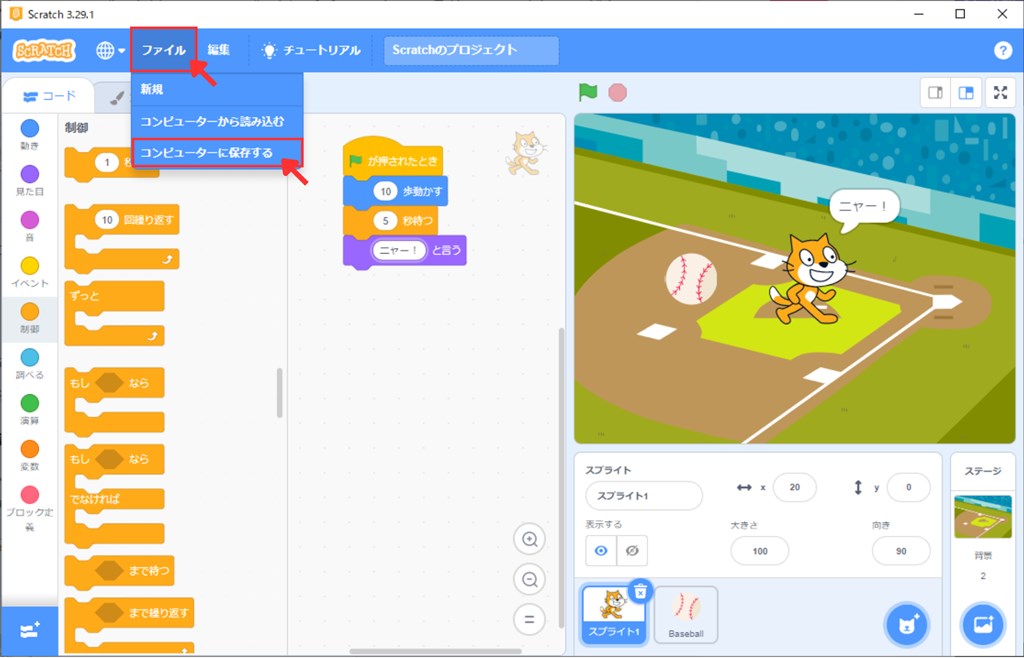Select the イベント block category

29,272
